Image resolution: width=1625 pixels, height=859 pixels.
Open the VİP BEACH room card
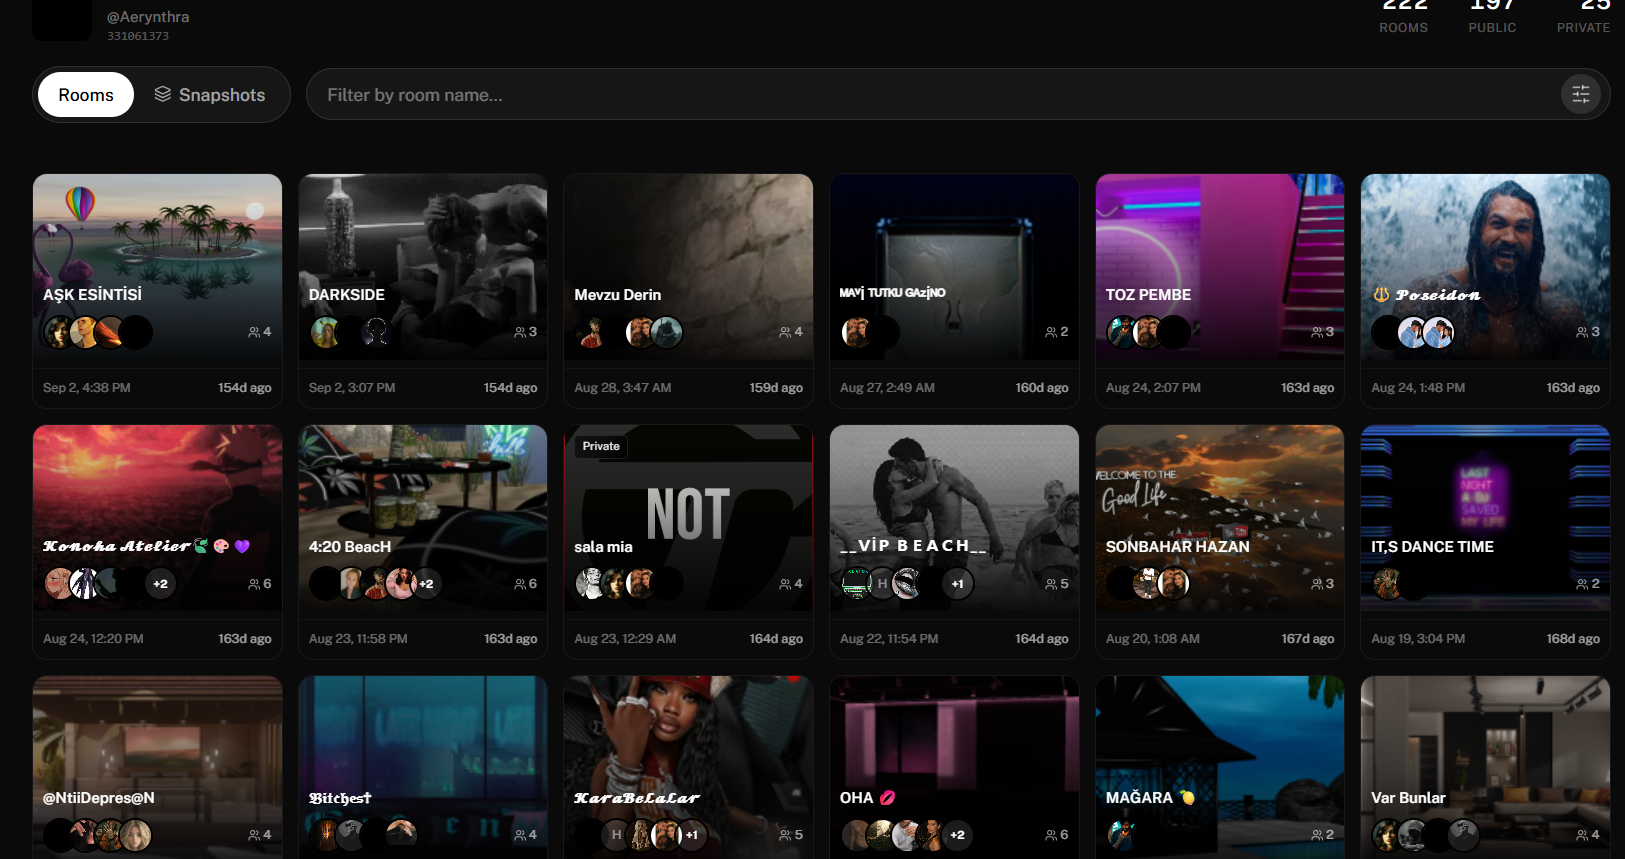(954, 542)
